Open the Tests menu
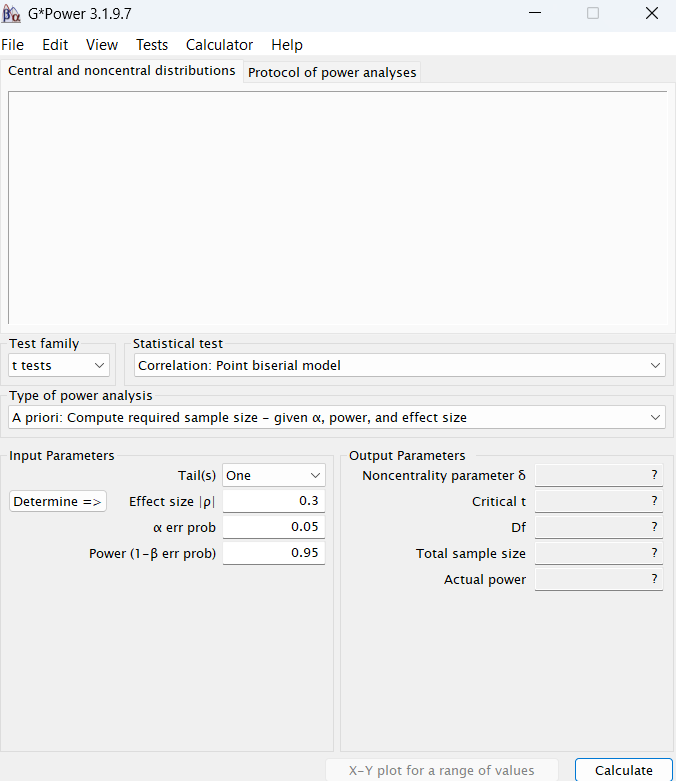The width and height of the screenshot is (676, 781). click(152, 45)
